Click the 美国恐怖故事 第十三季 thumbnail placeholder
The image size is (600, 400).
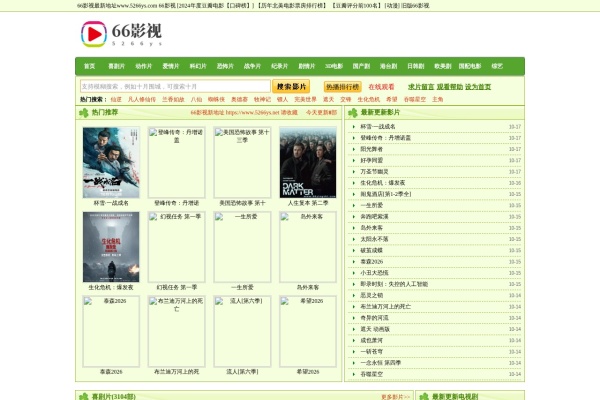coord(242,163)
